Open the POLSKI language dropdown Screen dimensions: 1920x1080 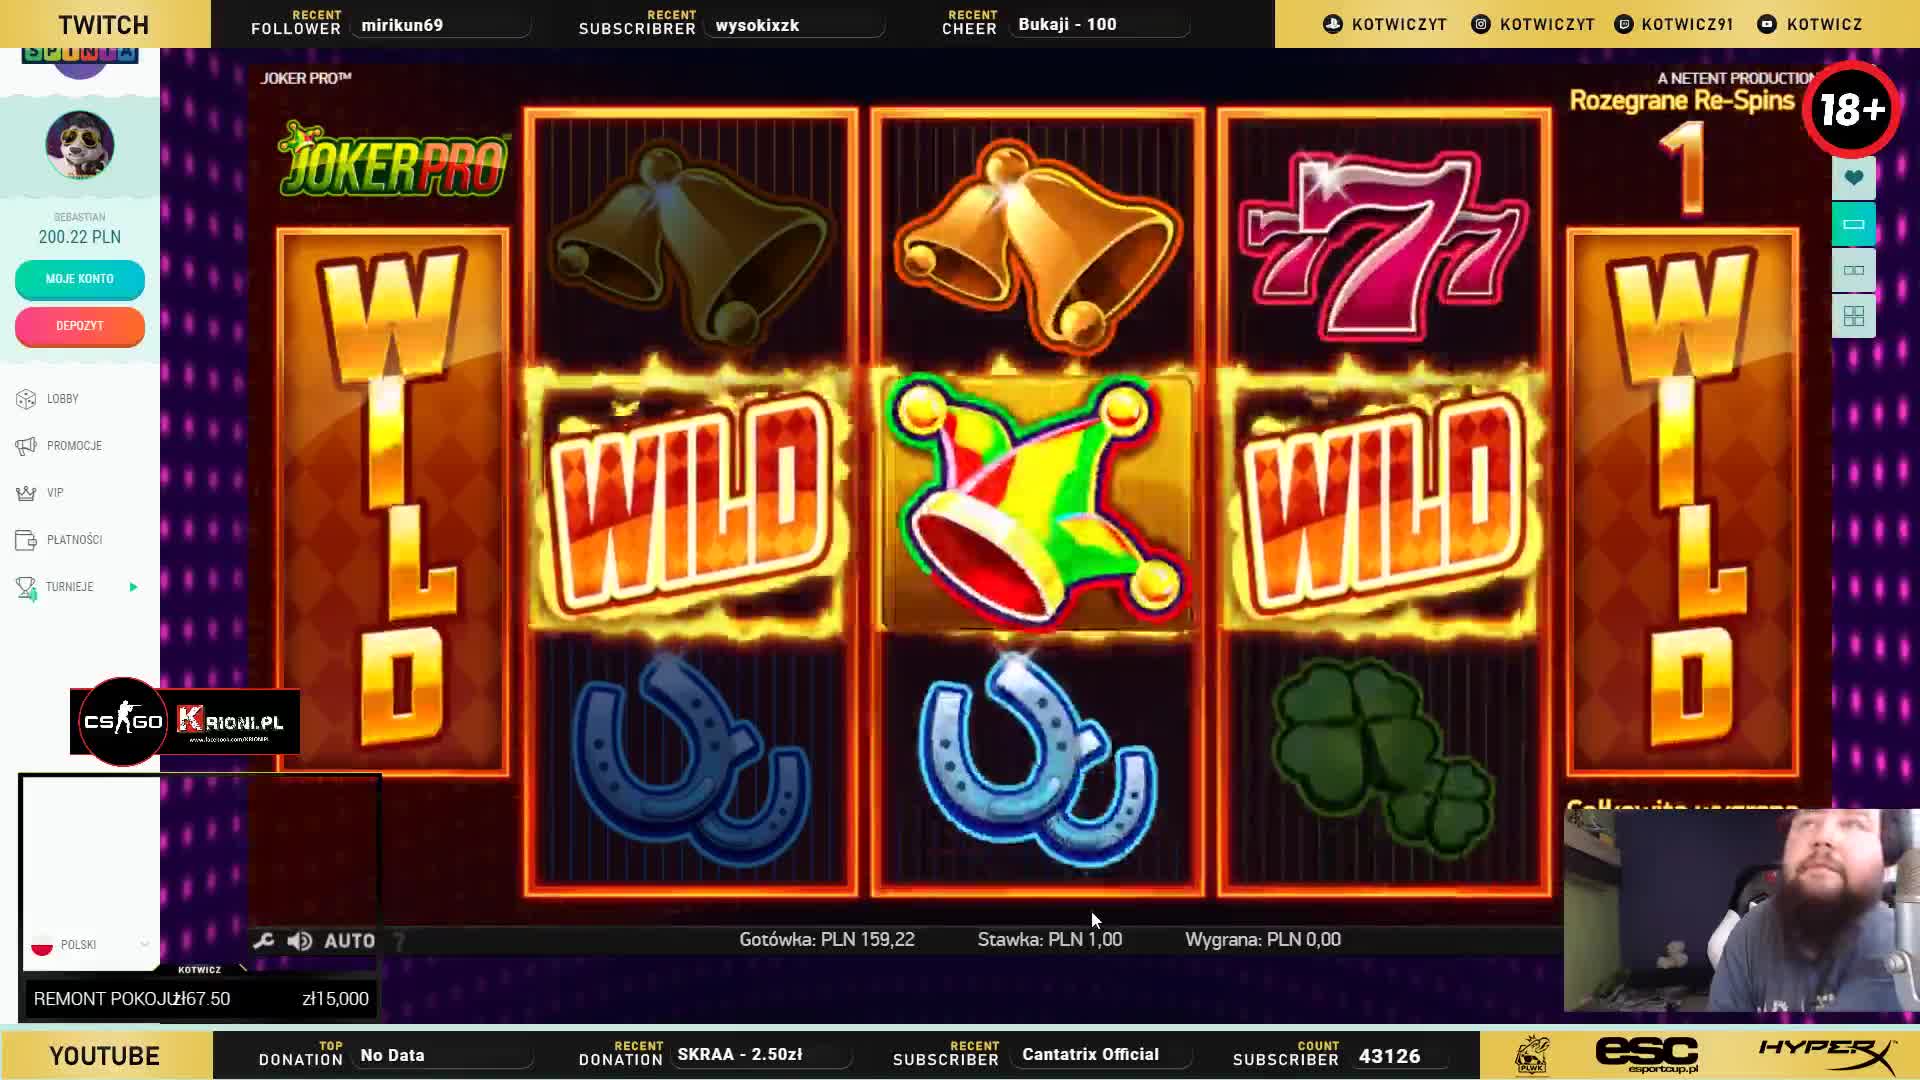point(90,945)
